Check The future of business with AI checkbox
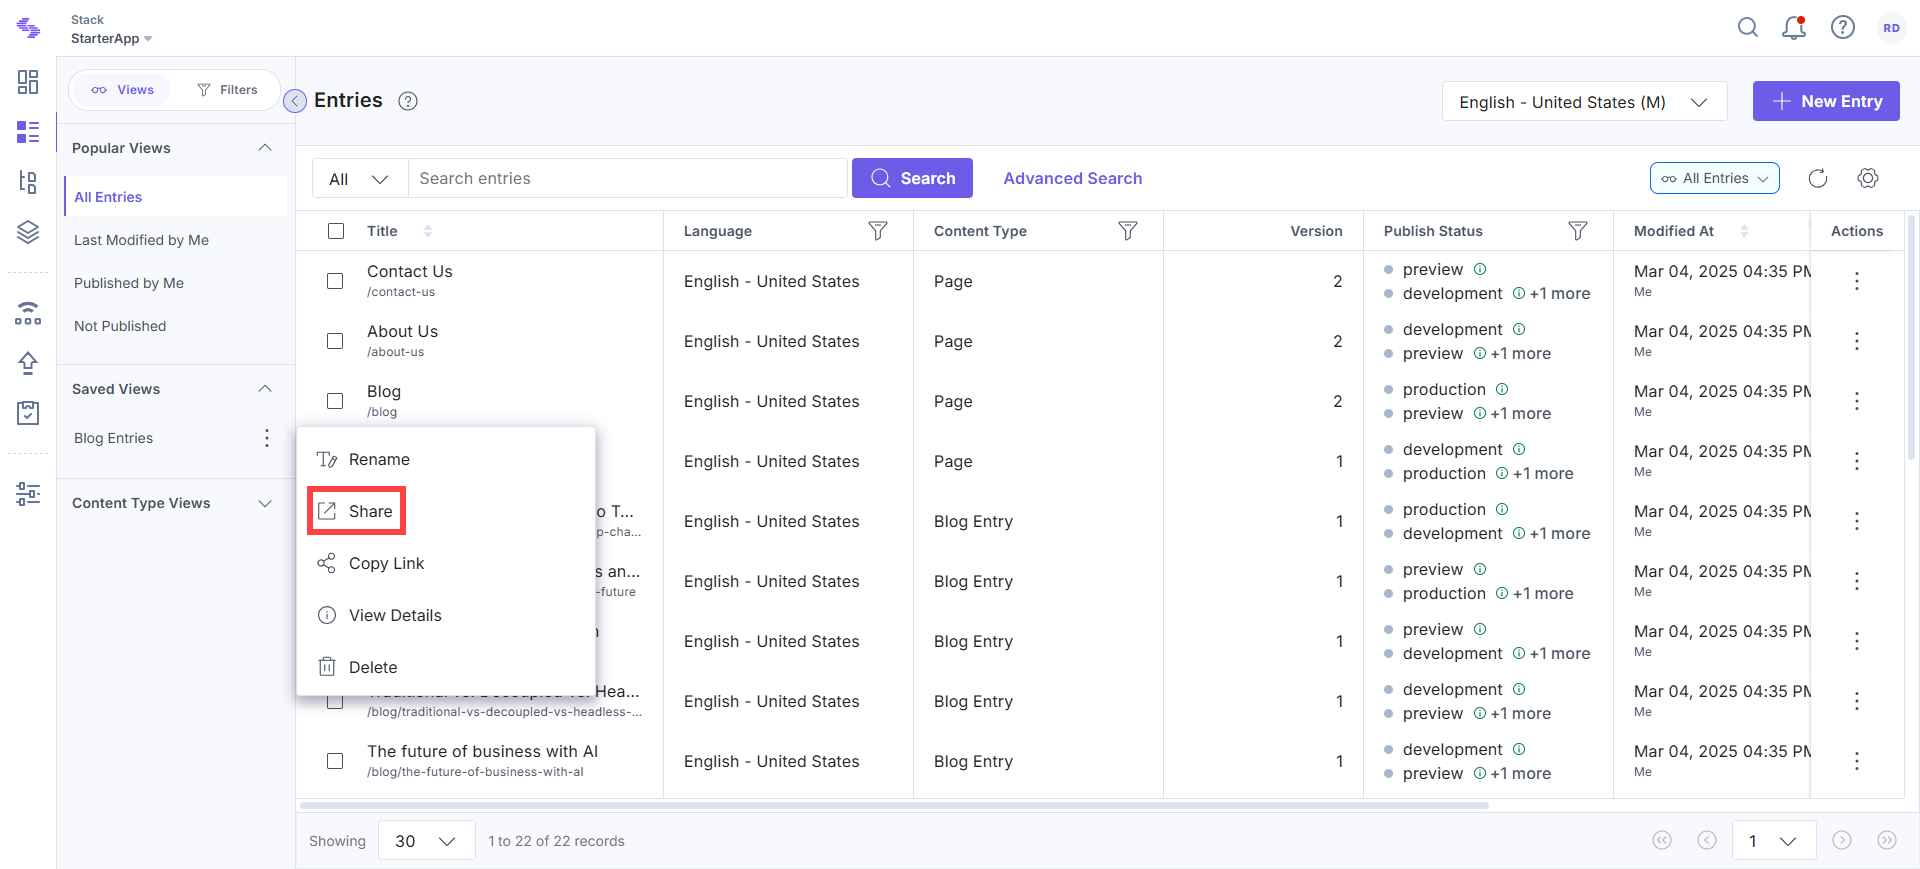Screen dimensions: 1920x869 335,761
